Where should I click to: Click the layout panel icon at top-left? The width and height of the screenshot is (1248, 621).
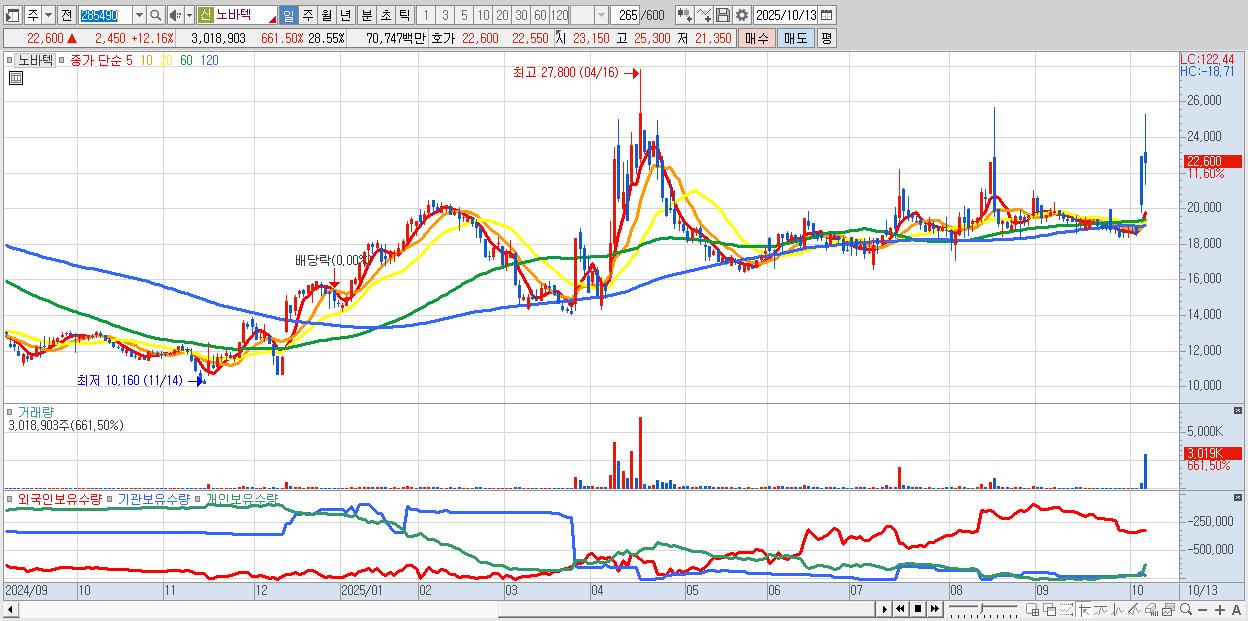pos(12,15)
